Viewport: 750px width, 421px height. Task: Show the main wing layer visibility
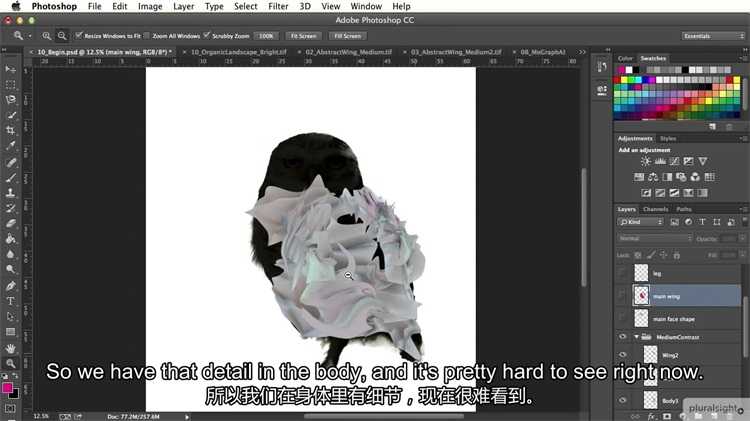click(x=622, y=296)
